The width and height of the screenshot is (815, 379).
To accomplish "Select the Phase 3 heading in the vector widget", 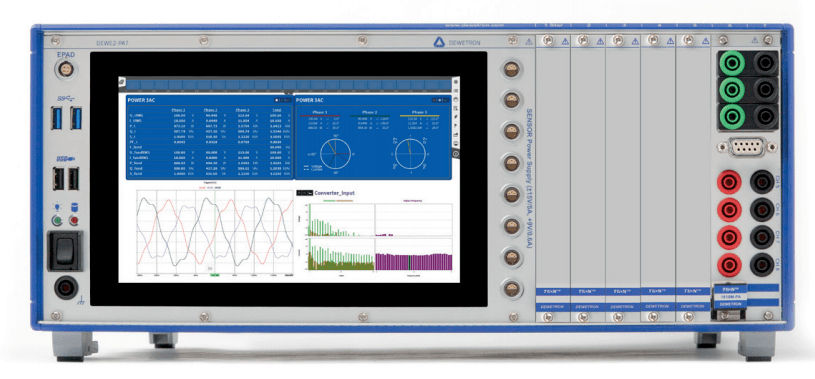I will pyautogui.click(x=419, y=112).
